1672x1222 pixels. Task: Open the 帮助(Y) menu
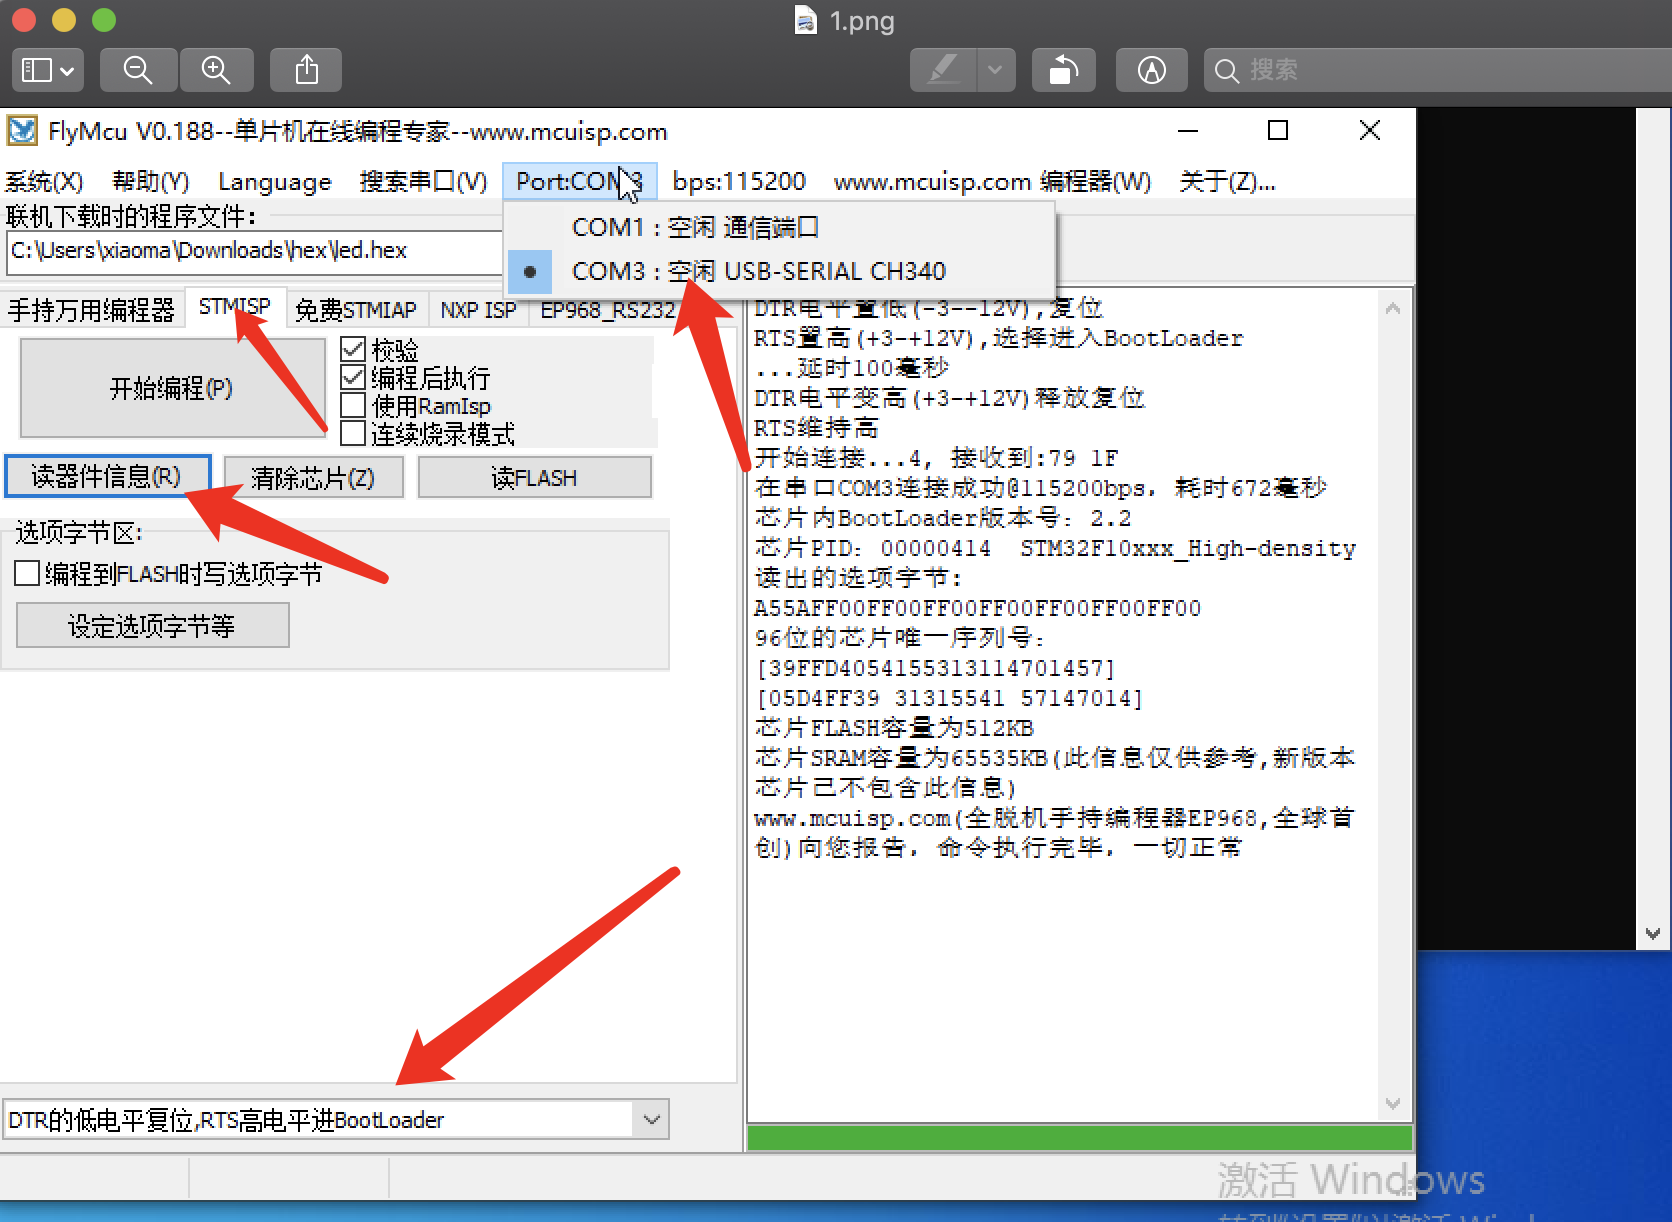151,181
